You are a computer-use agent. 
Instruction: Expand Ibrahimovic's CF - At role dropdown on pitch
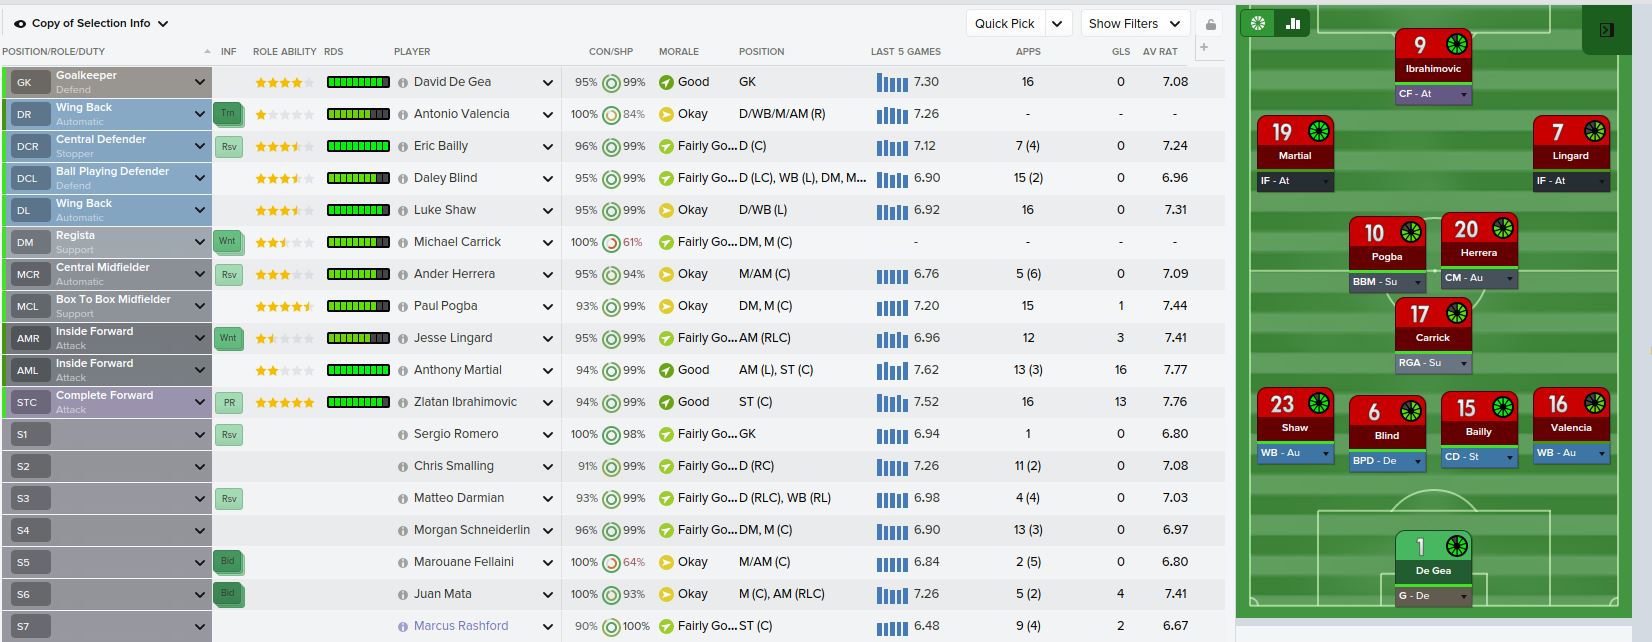pyautogui.click(x=1463, y=94)
